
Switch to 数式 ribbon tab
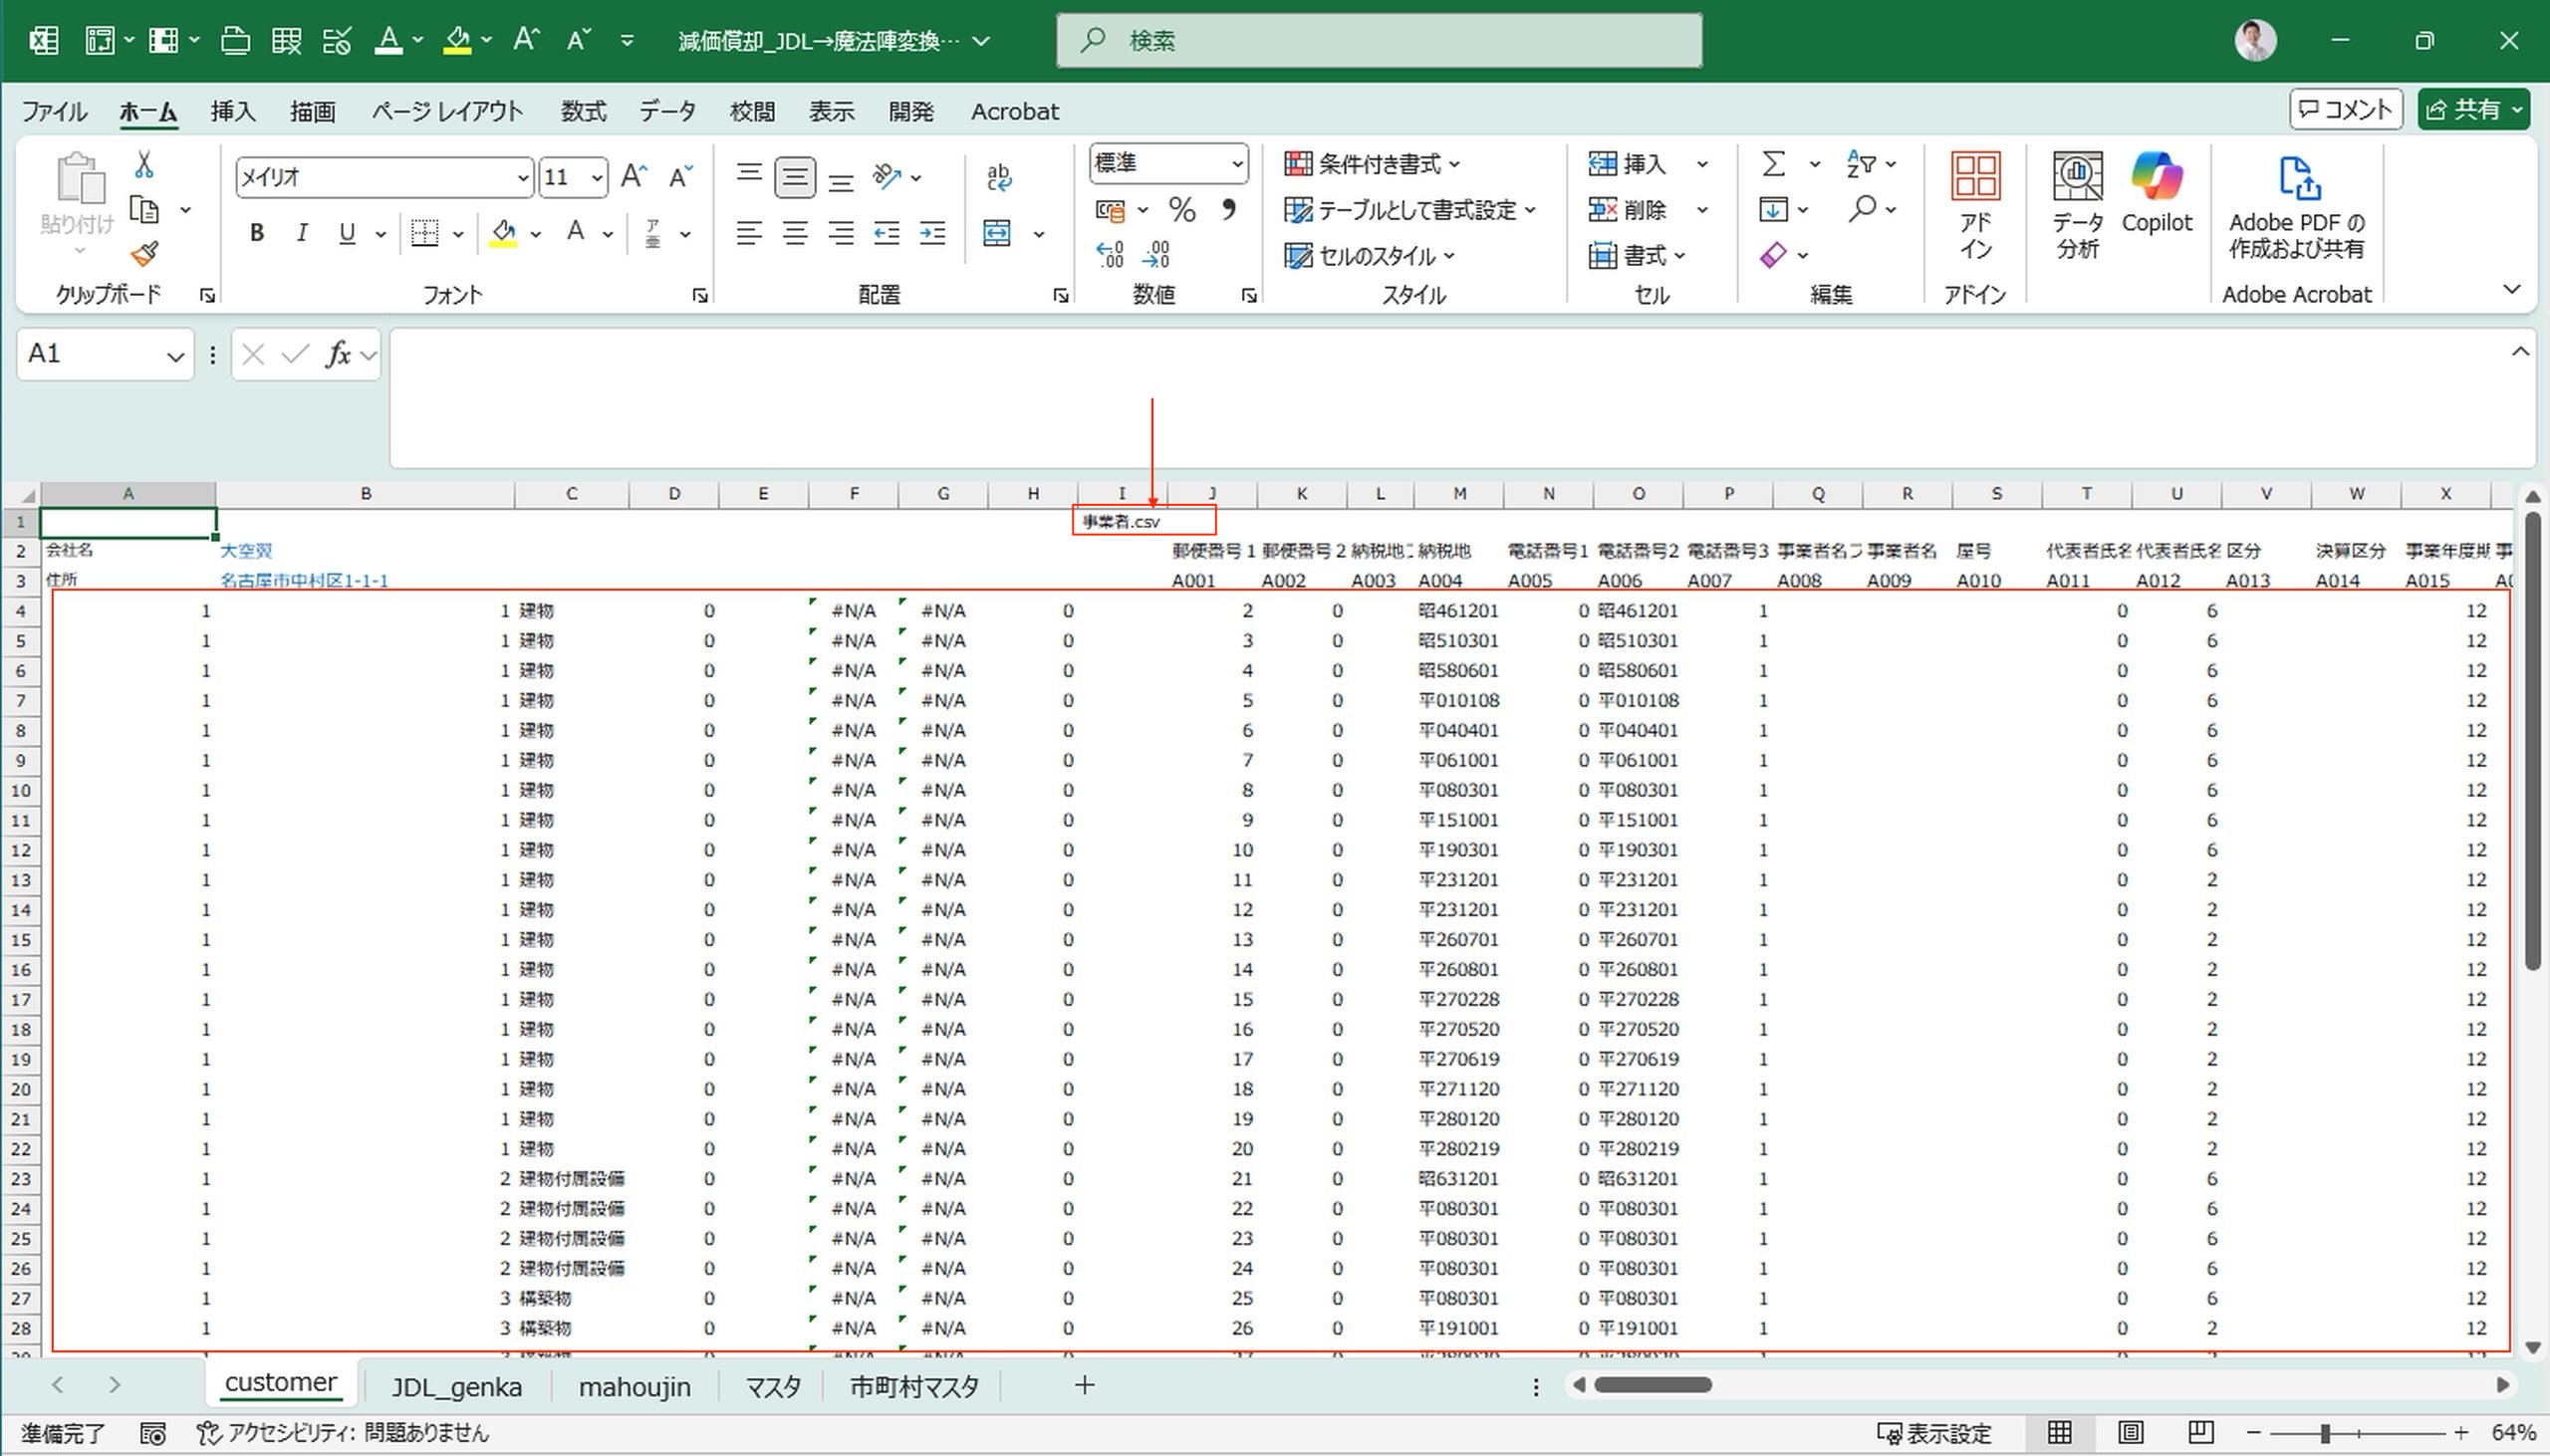(x=583, y=111)
